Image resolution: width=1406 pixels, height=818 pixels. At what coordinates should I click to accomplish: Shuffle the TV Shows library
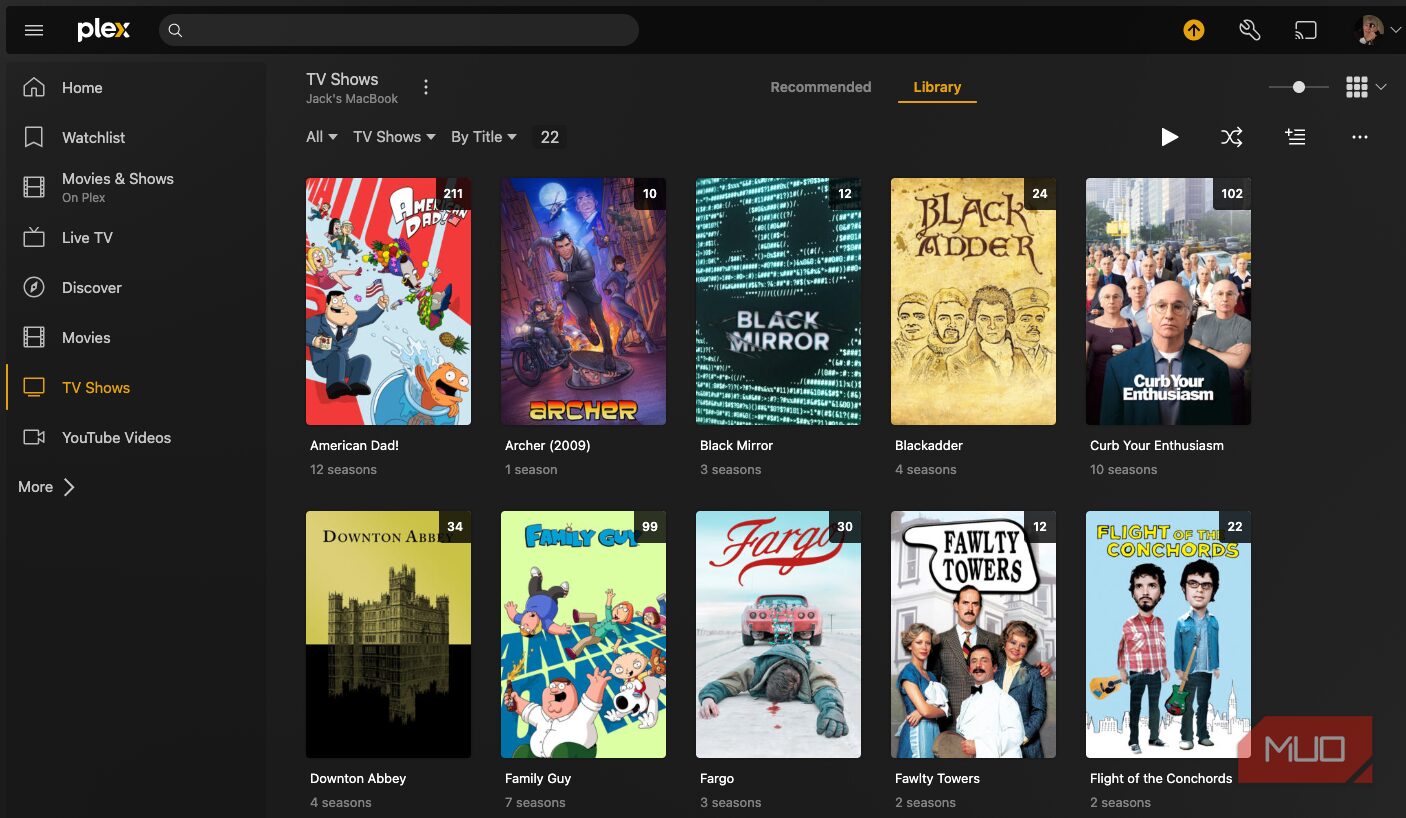(1232, 137)
